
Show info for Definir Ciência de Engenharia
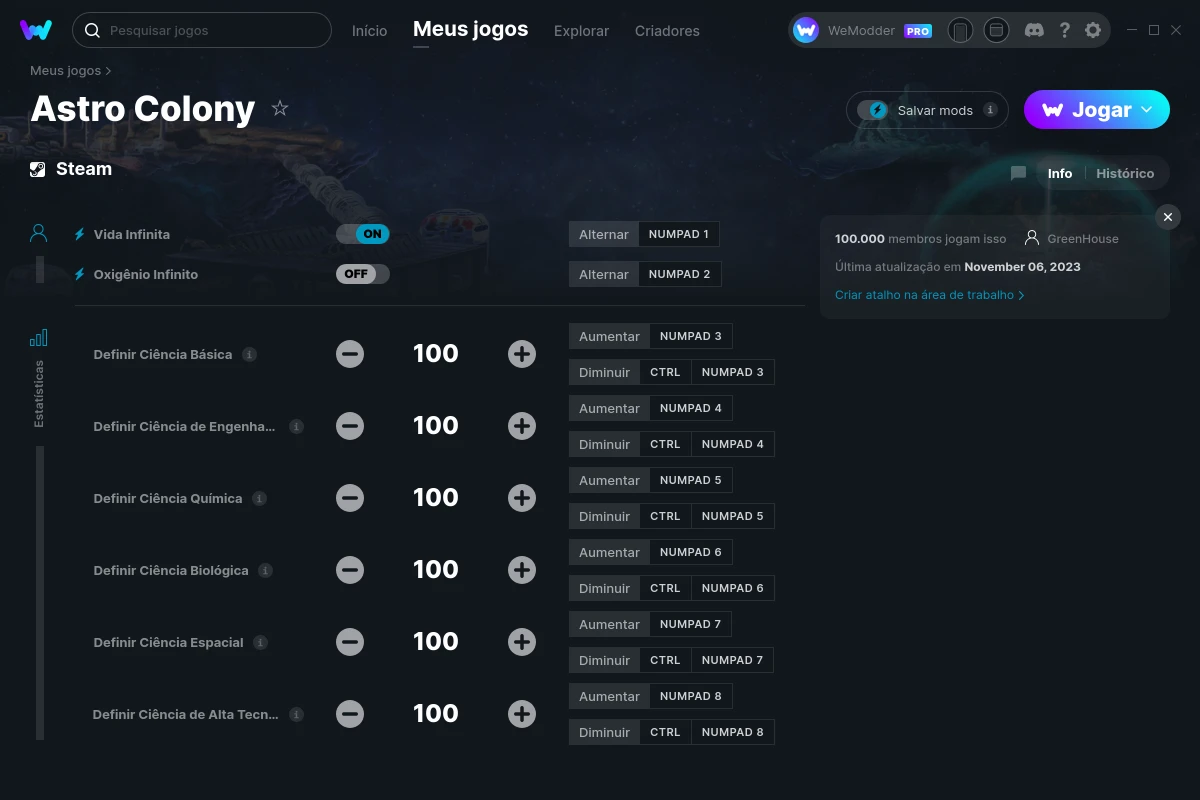pos(296,426)
